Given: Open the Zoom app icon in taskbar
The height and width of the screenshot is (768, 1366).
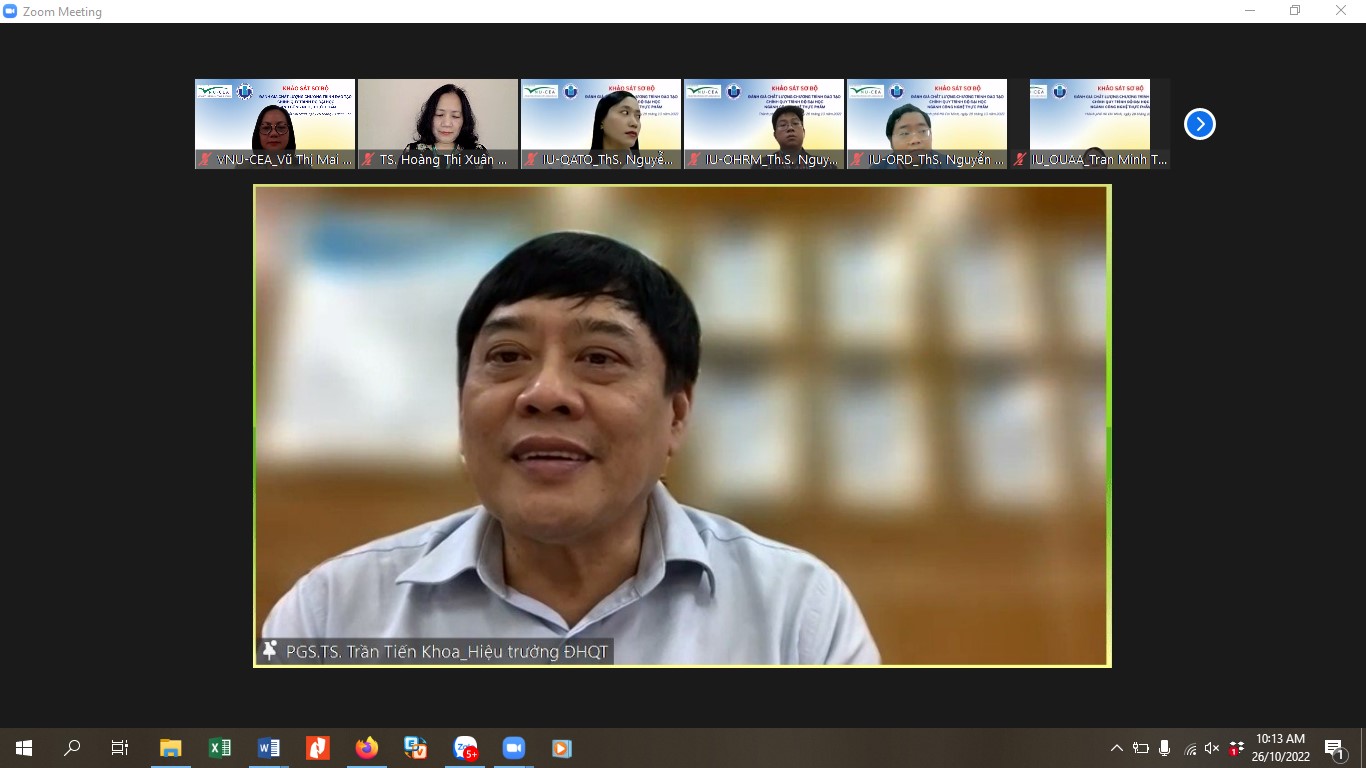Looking at the screenshot, I should click(x=514, y=748).
